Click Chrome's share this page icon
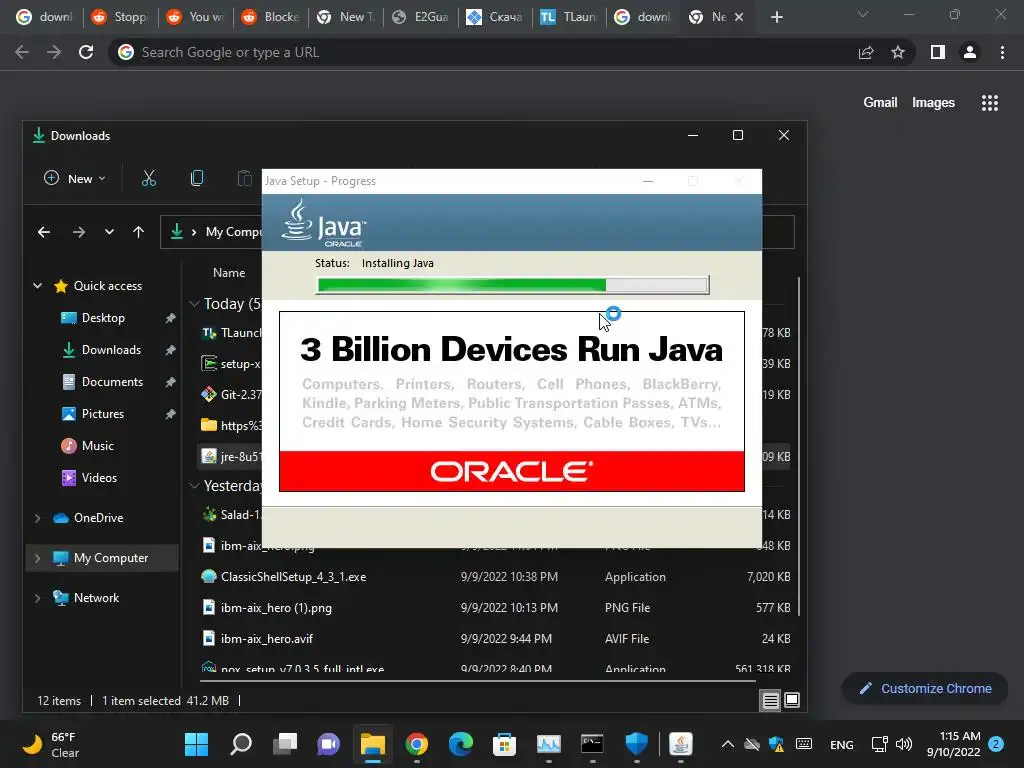 (866, 52)
